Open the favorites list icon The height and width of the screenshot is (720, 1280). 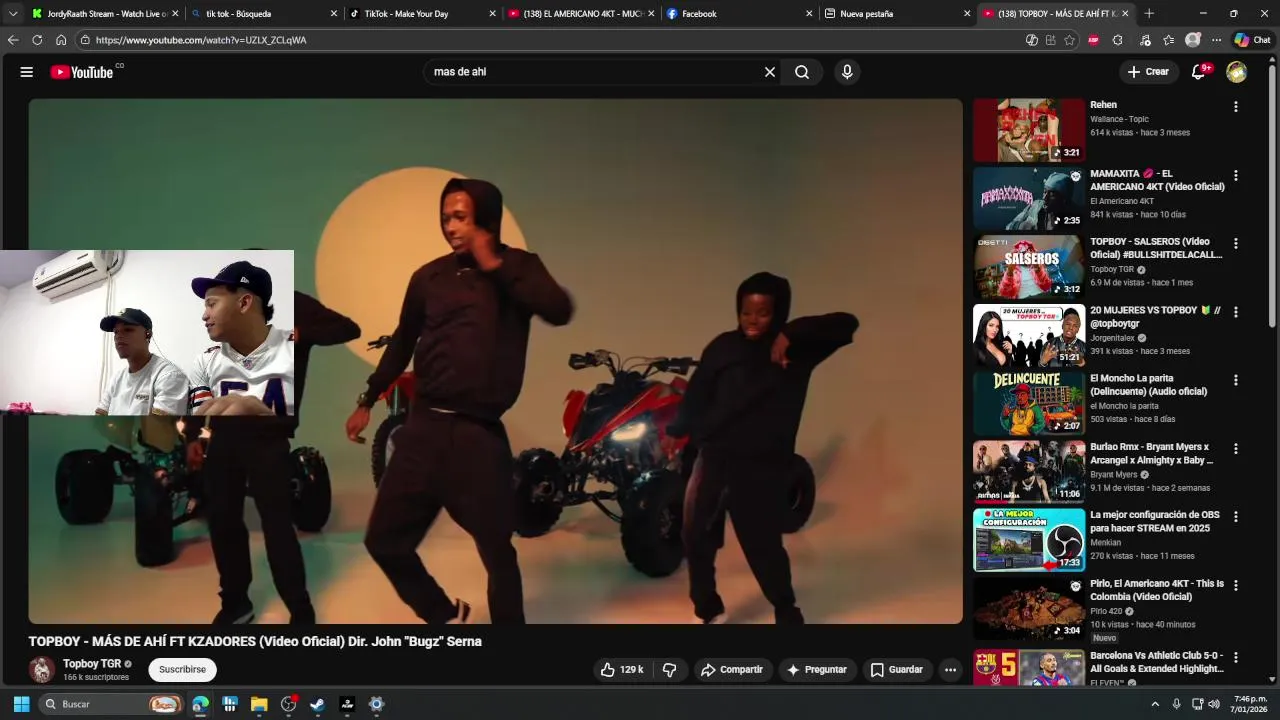pyautogui.click(x=1168, y=40)
